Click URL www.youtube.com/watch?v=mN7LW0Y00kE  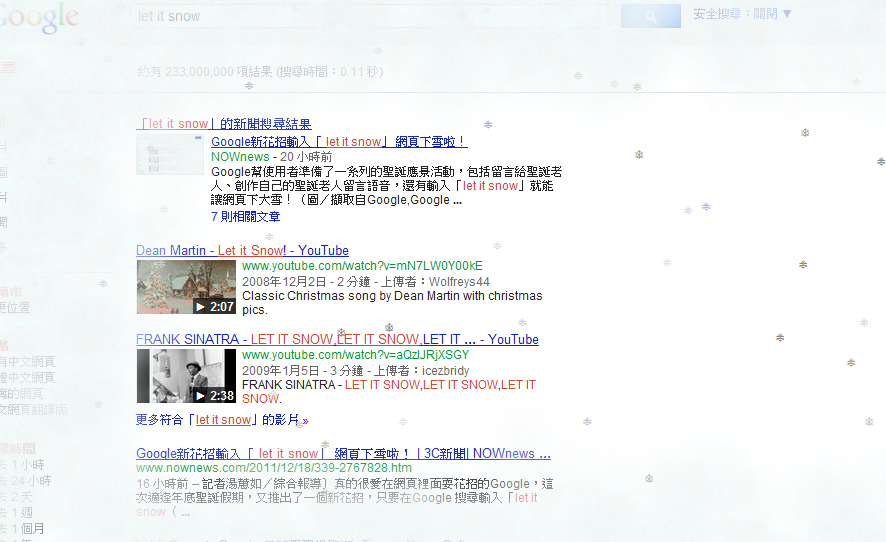click(x=362, y=266)
